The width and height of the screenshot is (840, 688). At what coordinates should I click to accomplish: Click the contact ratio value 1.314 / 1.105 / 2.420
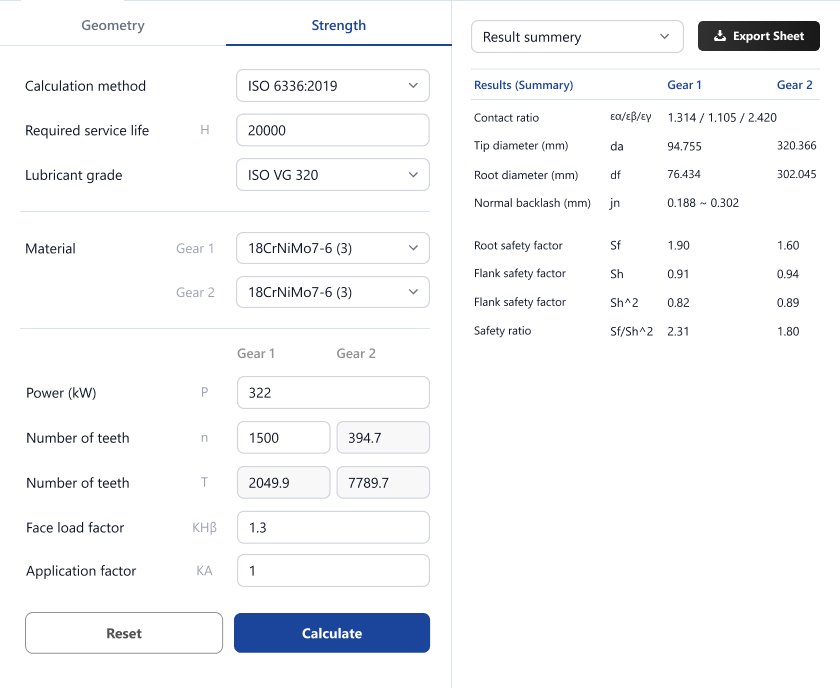pyautogui.click(x=722, y=118)
